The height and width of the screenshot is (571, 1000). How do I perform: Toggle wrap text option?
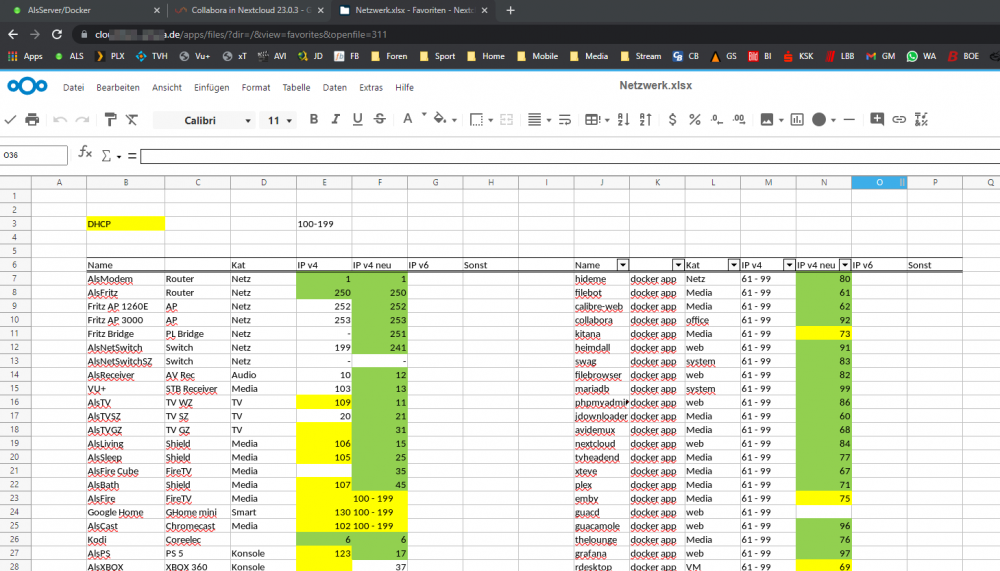click(564, 119)
